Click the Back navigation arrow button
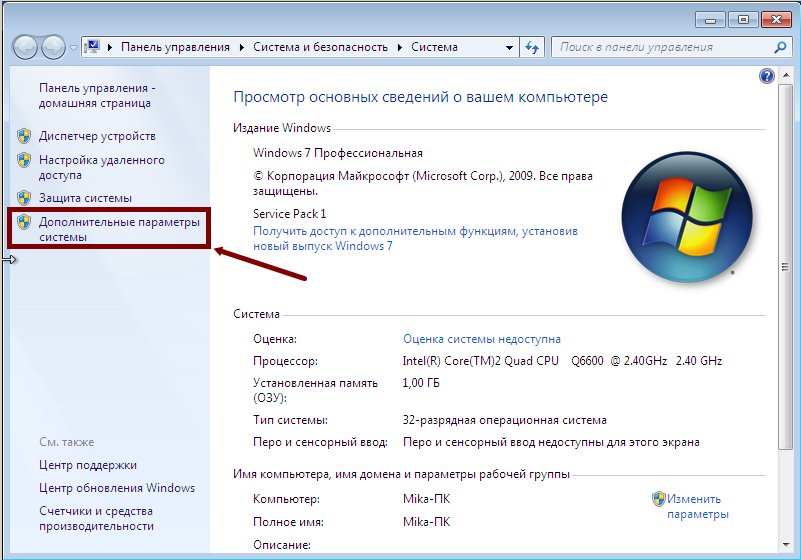 point(26,47)
